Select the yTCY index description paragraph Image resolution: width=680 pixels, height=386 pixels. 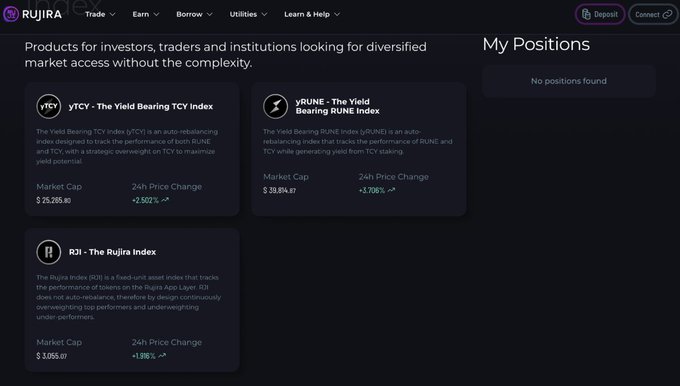[127, 146]
